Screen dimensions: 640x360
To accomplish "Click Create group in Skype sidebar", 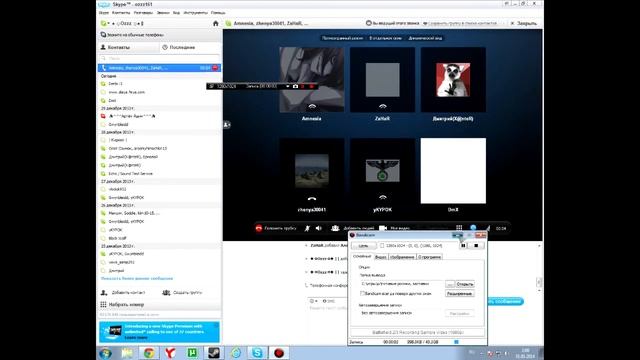I will (182, 293).
